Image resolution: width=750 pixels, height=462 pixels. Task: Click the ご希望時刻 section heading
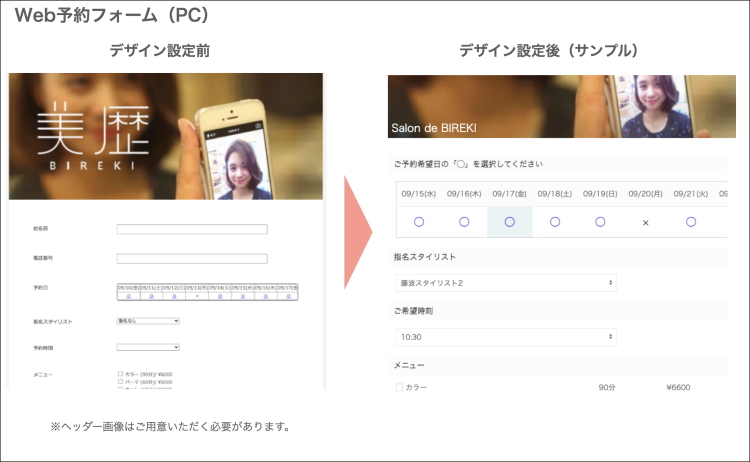[x=413, y=311]
